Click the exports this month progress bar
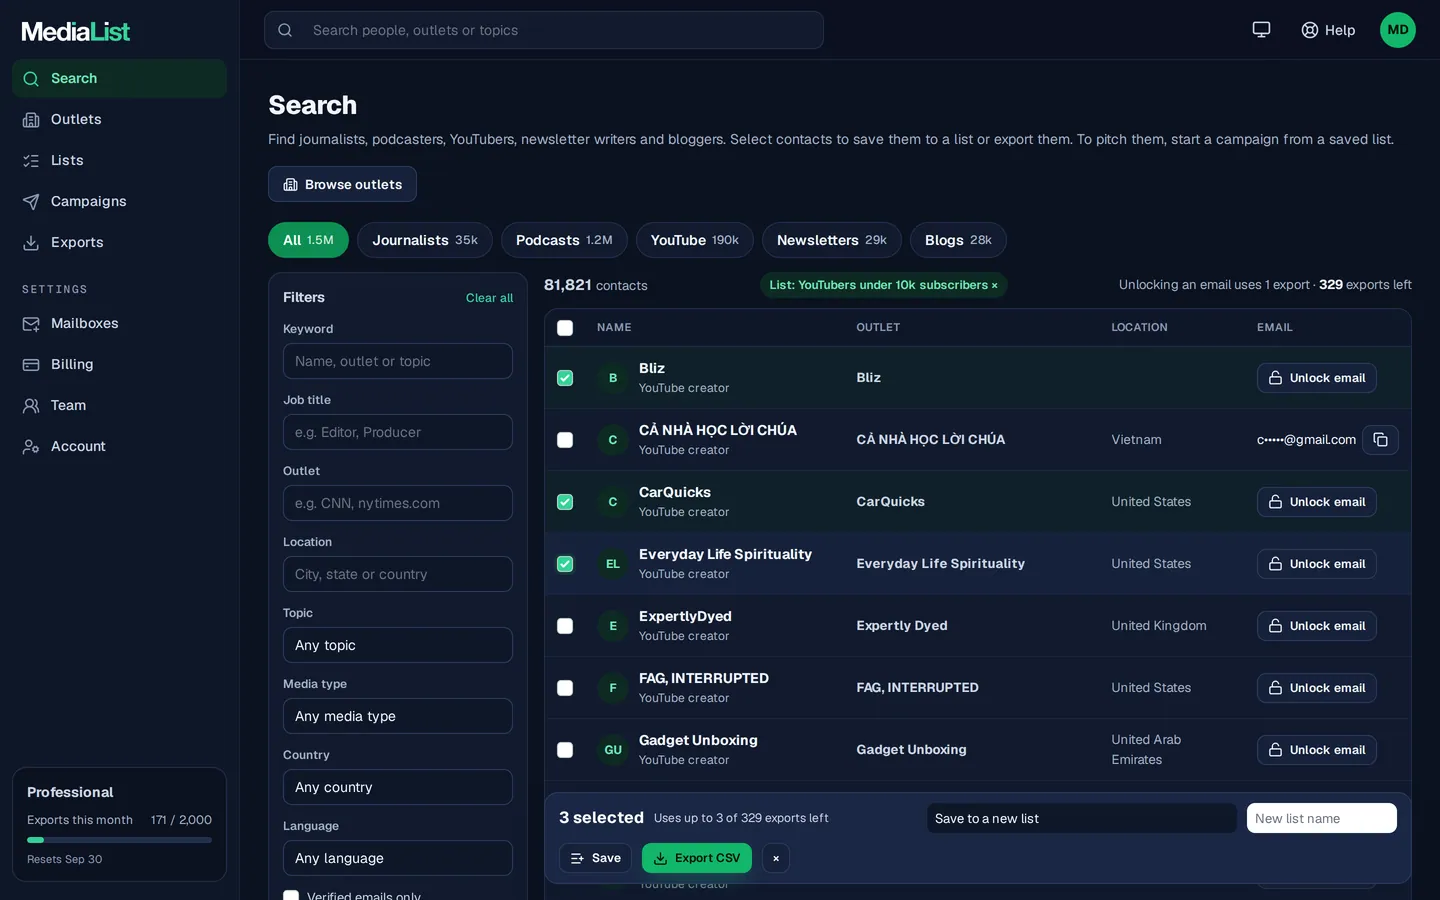Screen dimensions: 1440x900 pos(119,840)
